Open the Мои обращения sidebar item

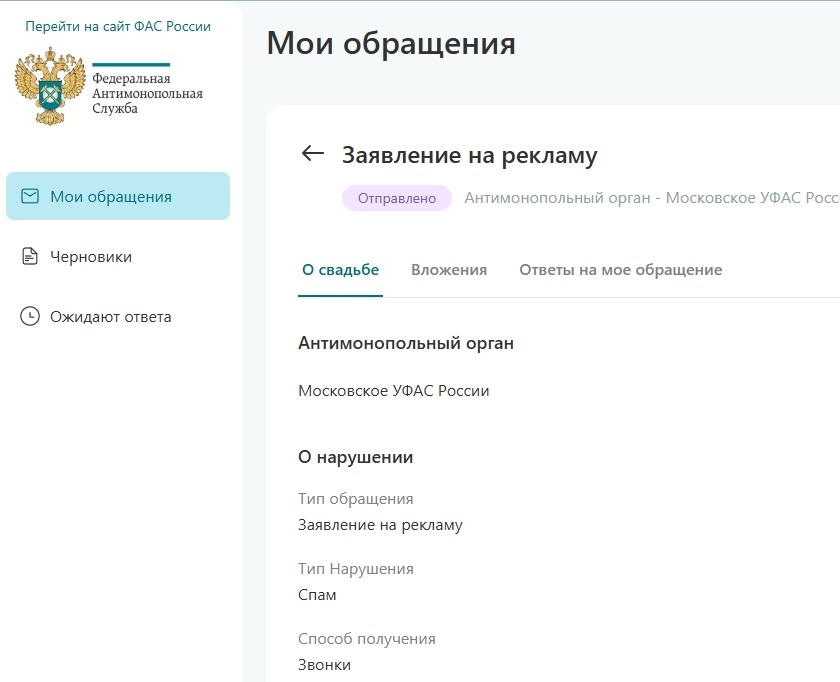coord(118,196)
